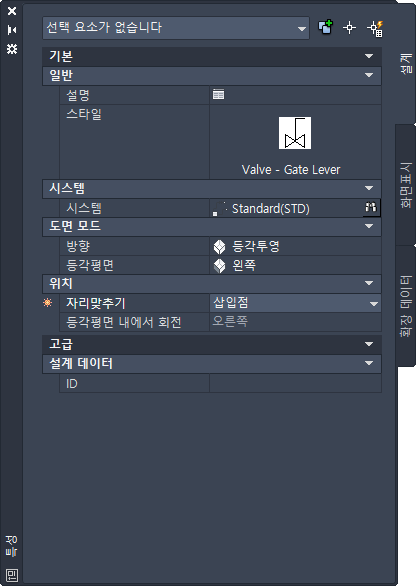The width and height of the screenshot is (416, 586).
Task: Collapse the 시스템 section header
Action: (x=212, y=188)
